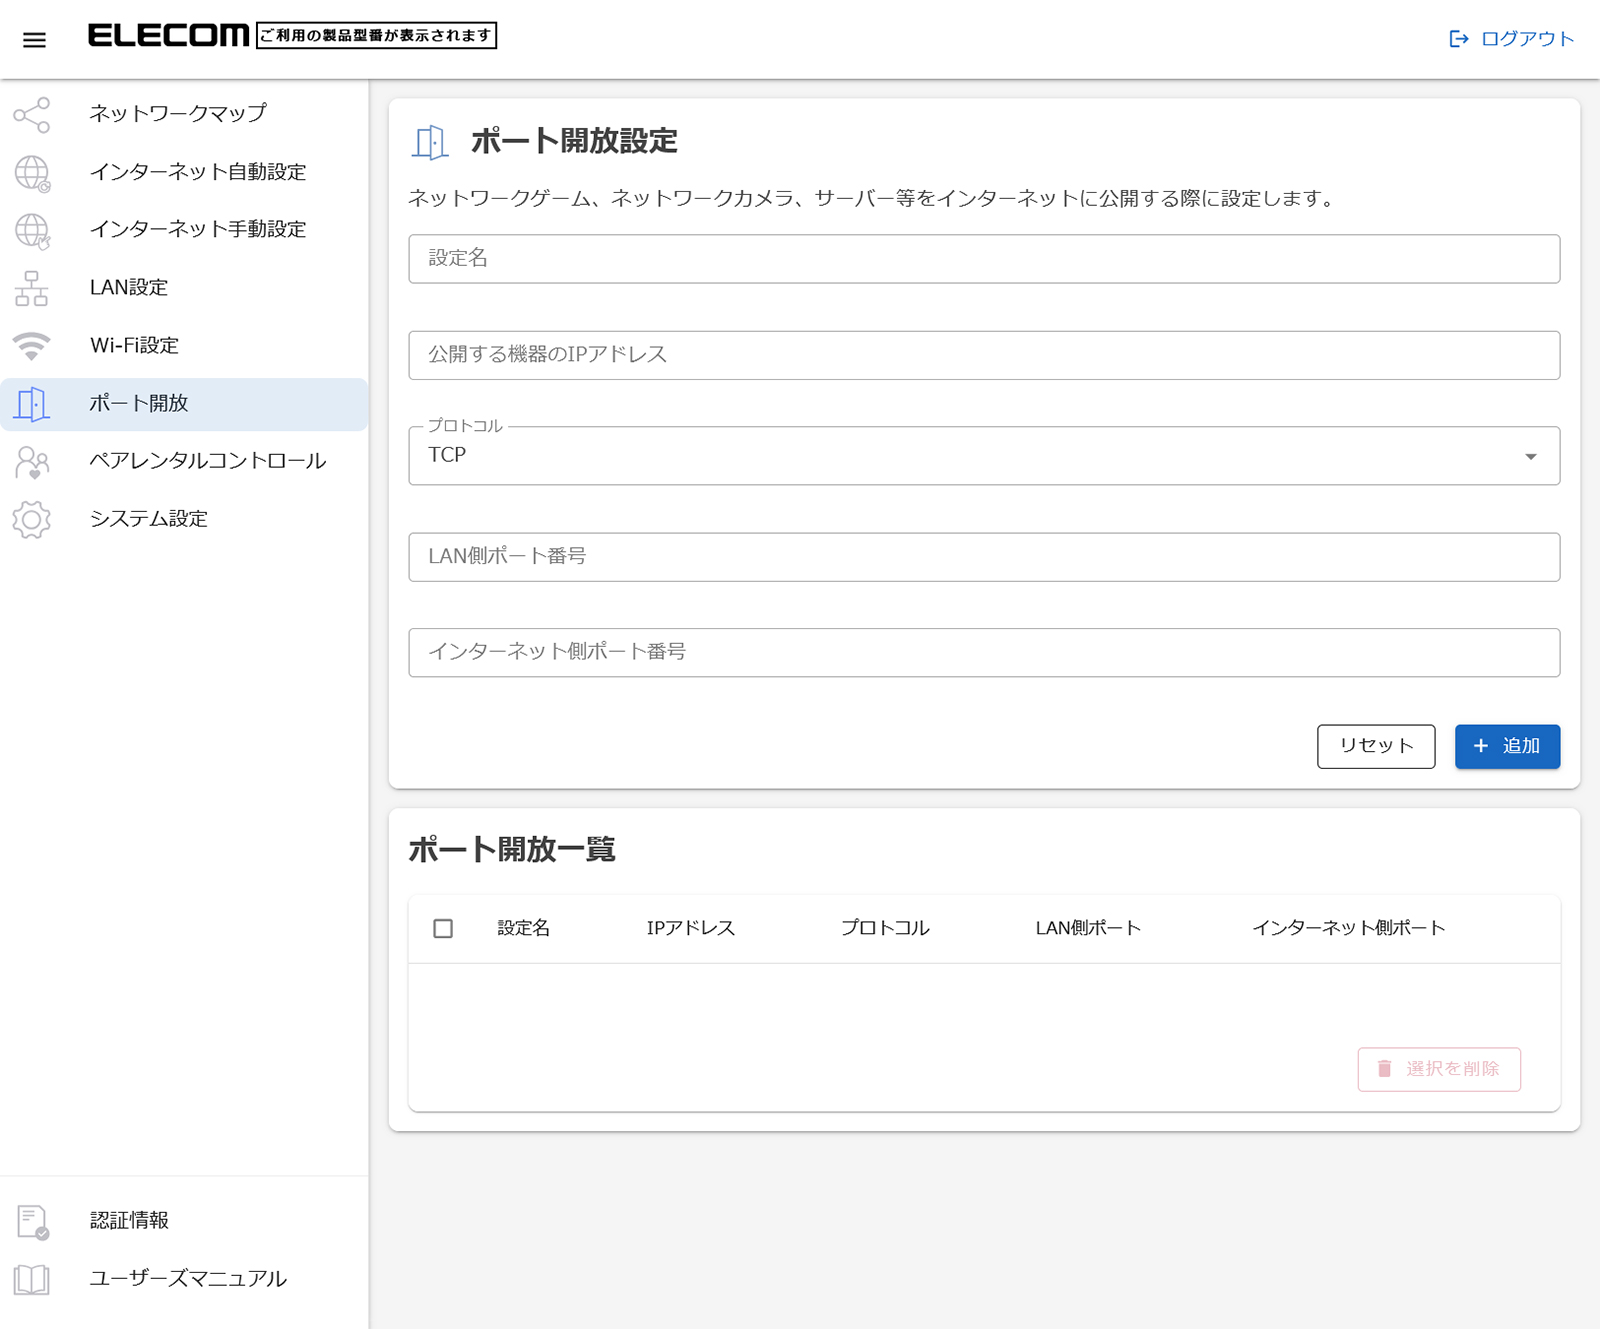Click the Internet manual-setup globe icon
Viewport: 1600px width, 1329px height.
pyautogui.click(x=32, y=231)
